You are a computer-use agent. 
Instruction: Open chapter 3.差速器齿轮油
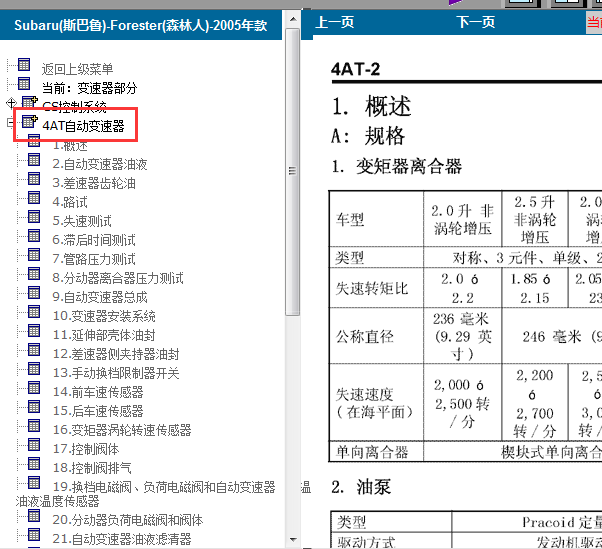pos(94,183)
